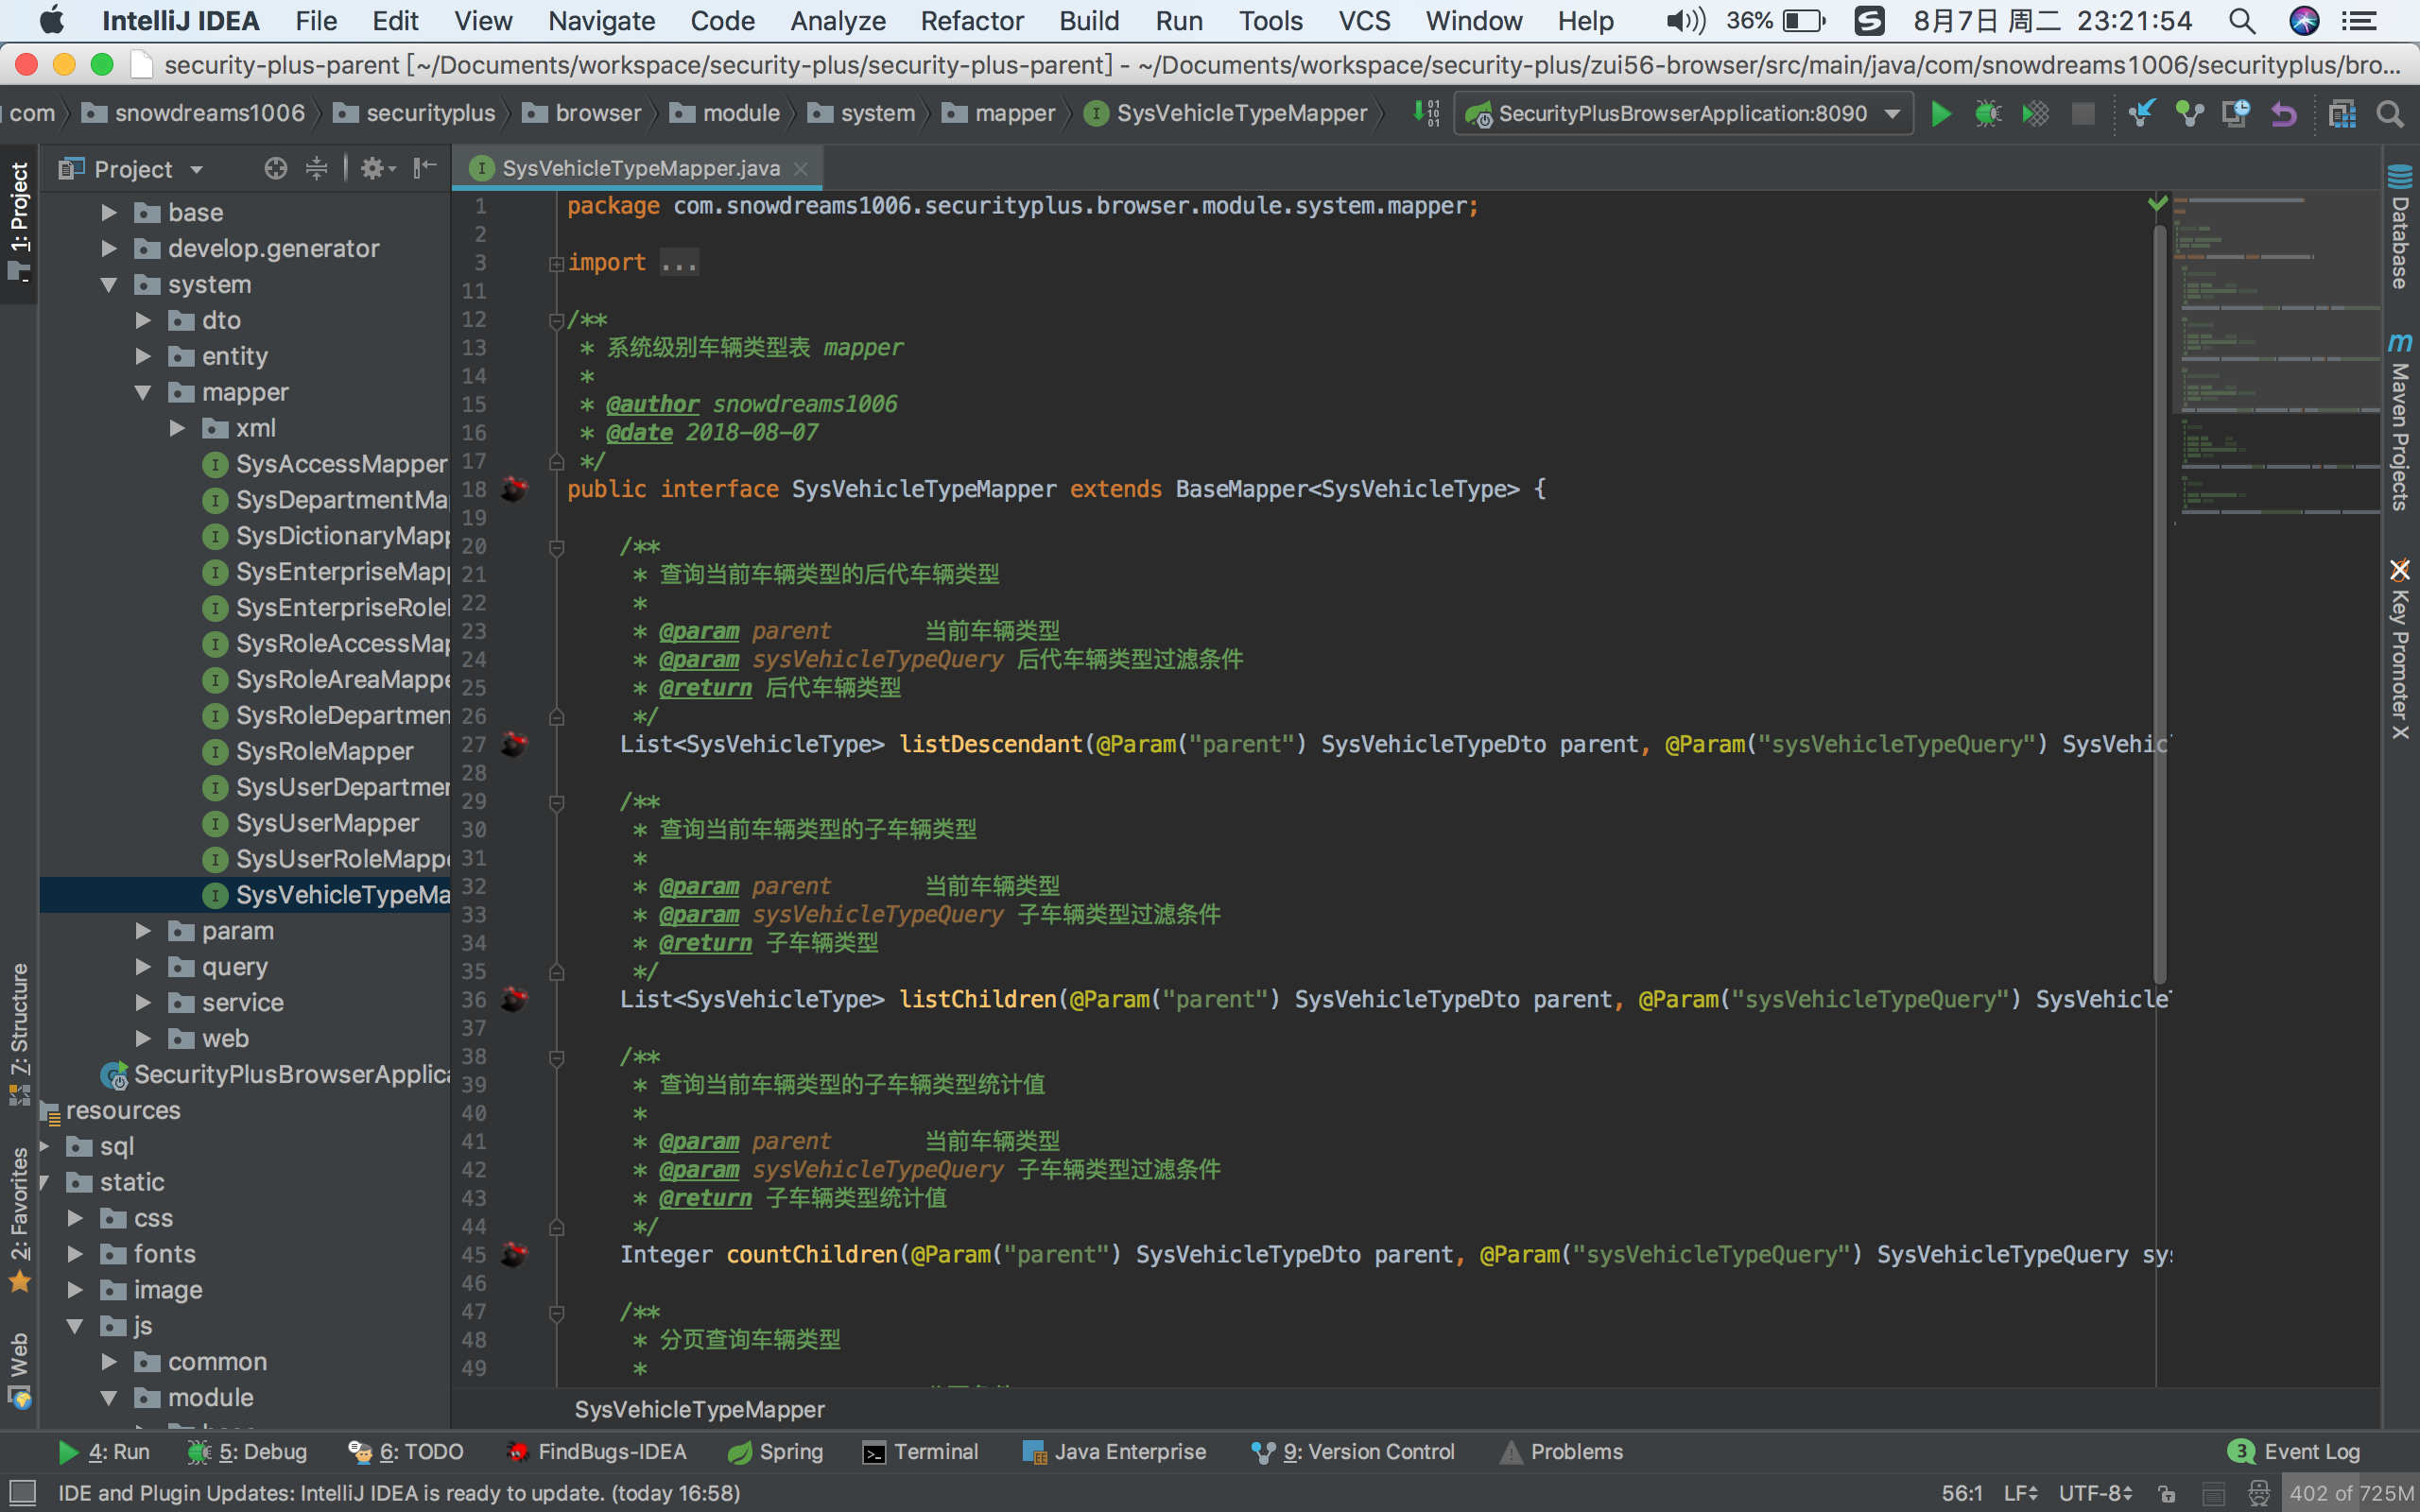Image resolution: width=2420 pixels, height=1512 pixels.
Task: Click the inspection profile hector icon in status bar
Action: click(x=2259, y=1493)
